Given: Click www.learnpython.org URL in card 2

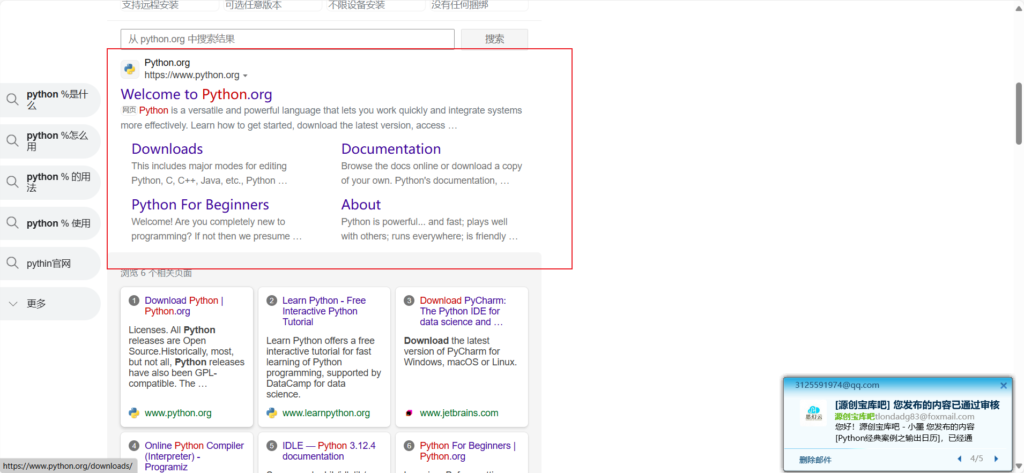Looking at the screenshot, I should pyautogui.click(x=326, y=413).
